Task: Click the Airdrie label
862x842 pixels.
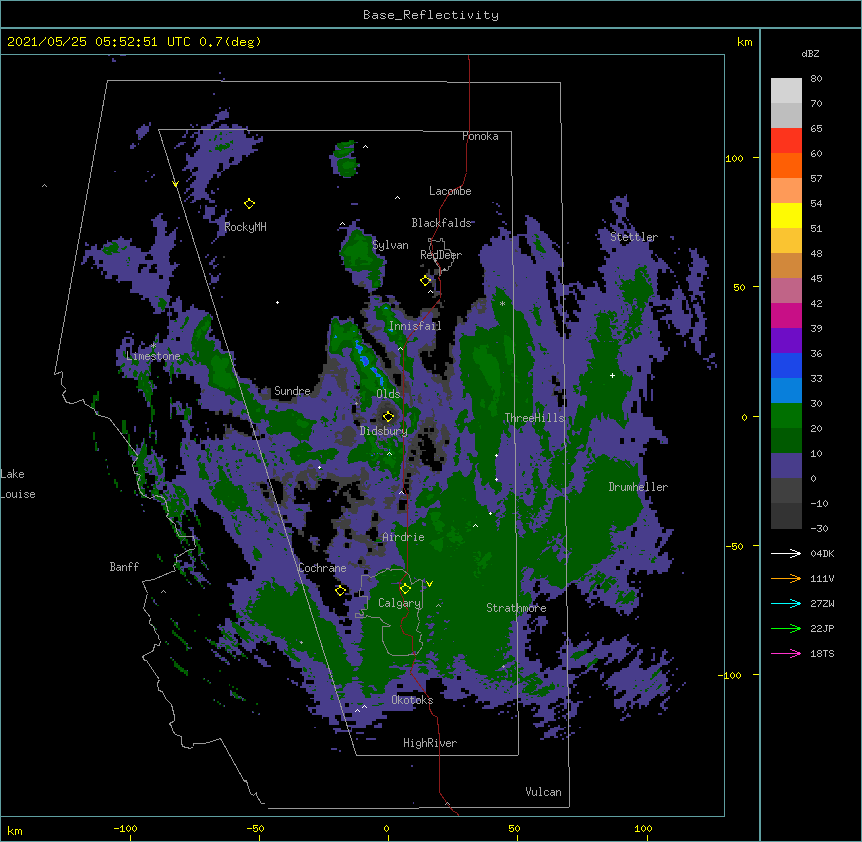Action: coord(403,537)
